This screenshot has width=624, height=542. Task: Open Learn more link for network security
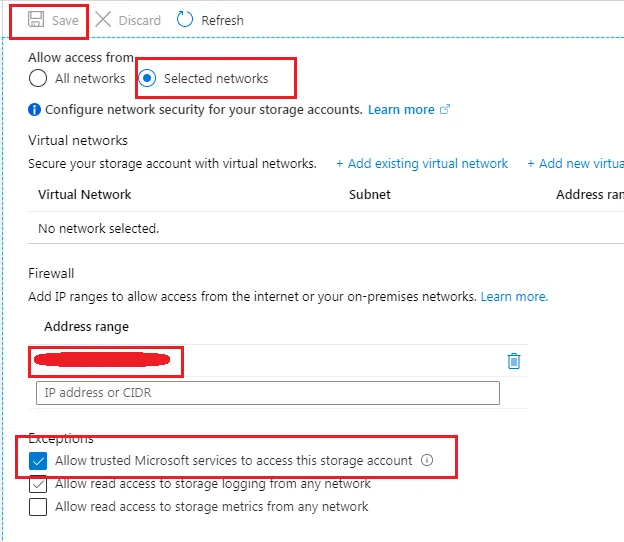(401, 109)
